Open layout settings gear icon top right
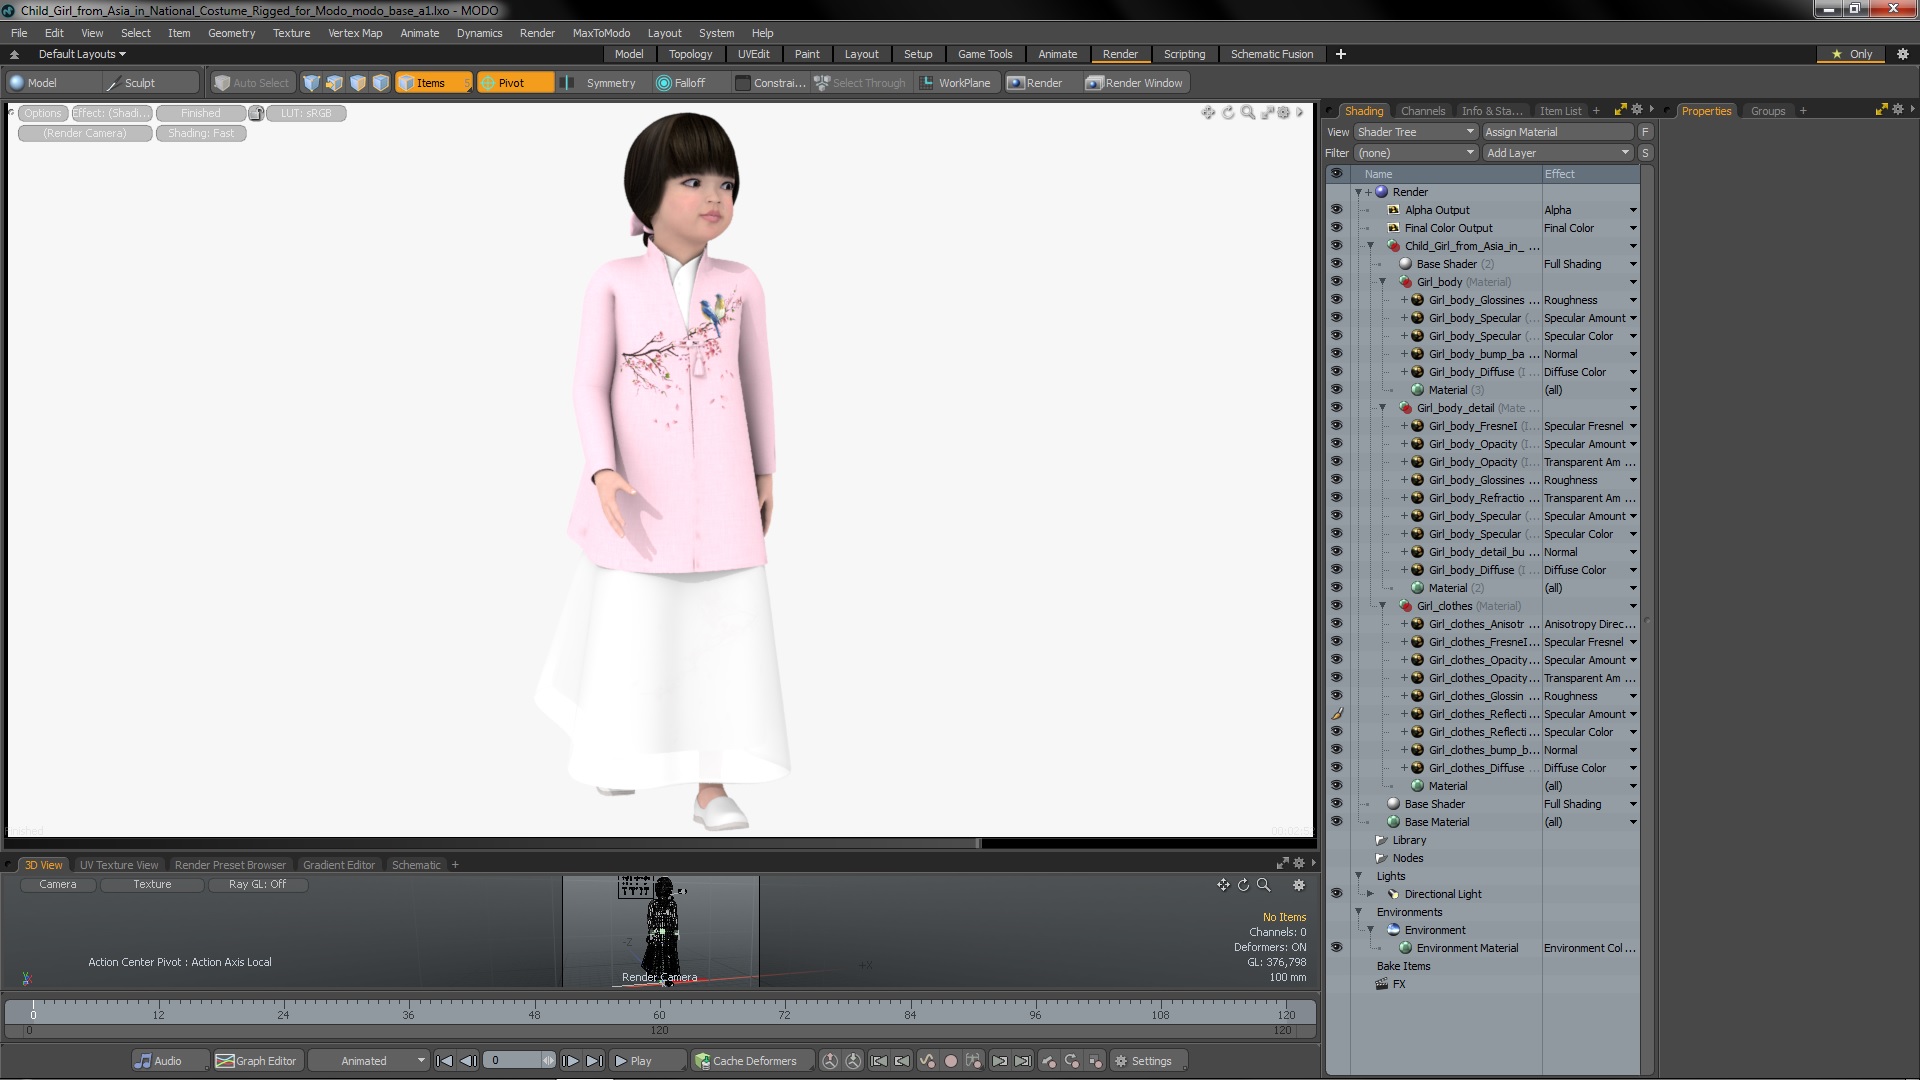Screen dimensions: 1920x1080 1902,54
